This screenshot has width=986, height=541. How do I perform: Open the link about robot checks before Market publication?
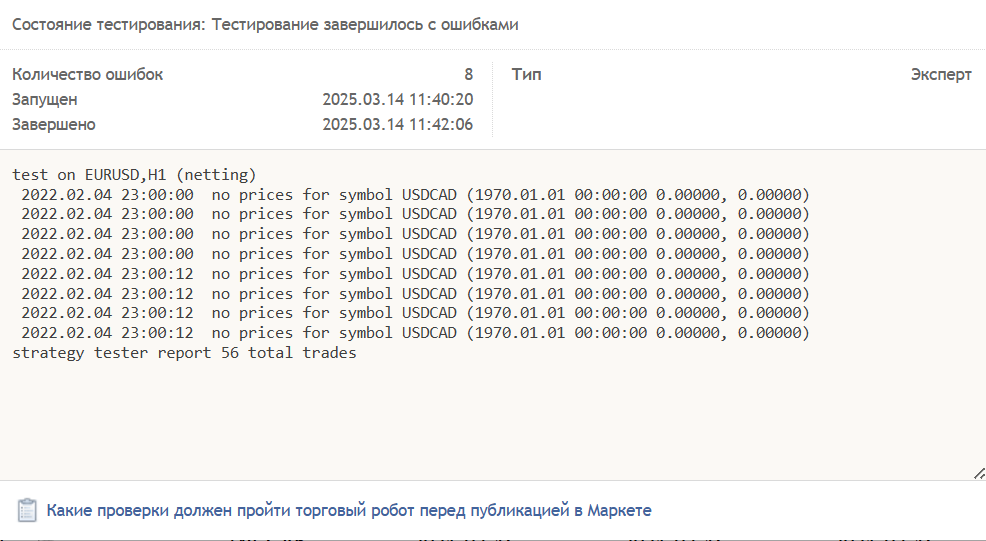(349, 510)
